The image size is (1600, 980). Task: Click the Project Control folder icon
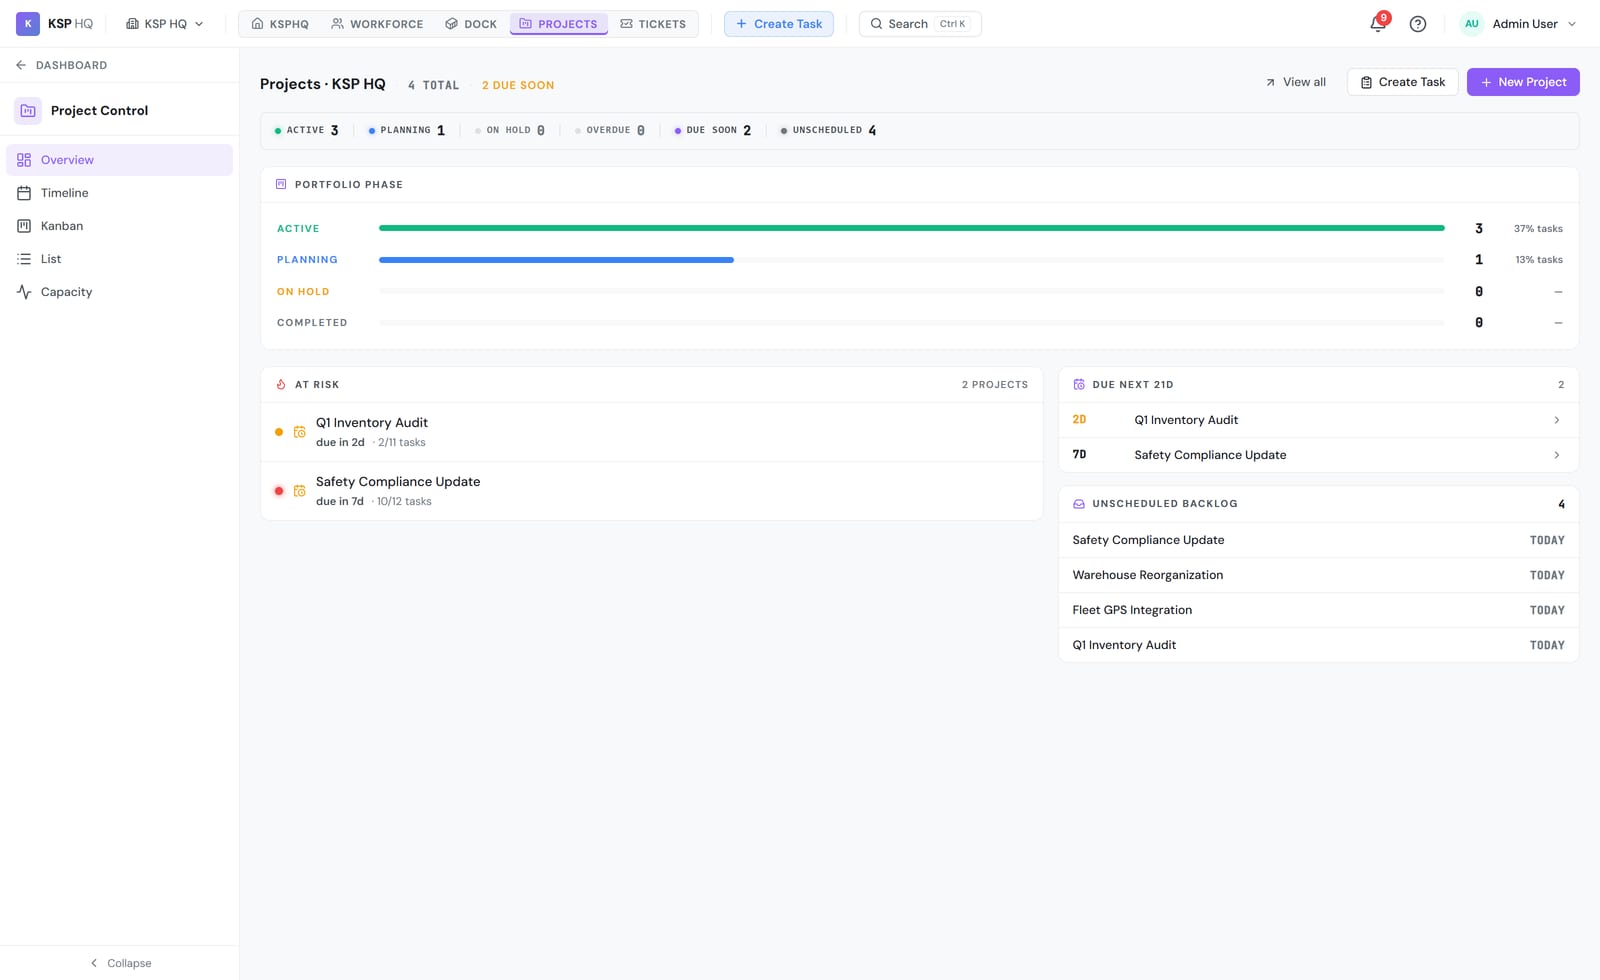(28, 111)
